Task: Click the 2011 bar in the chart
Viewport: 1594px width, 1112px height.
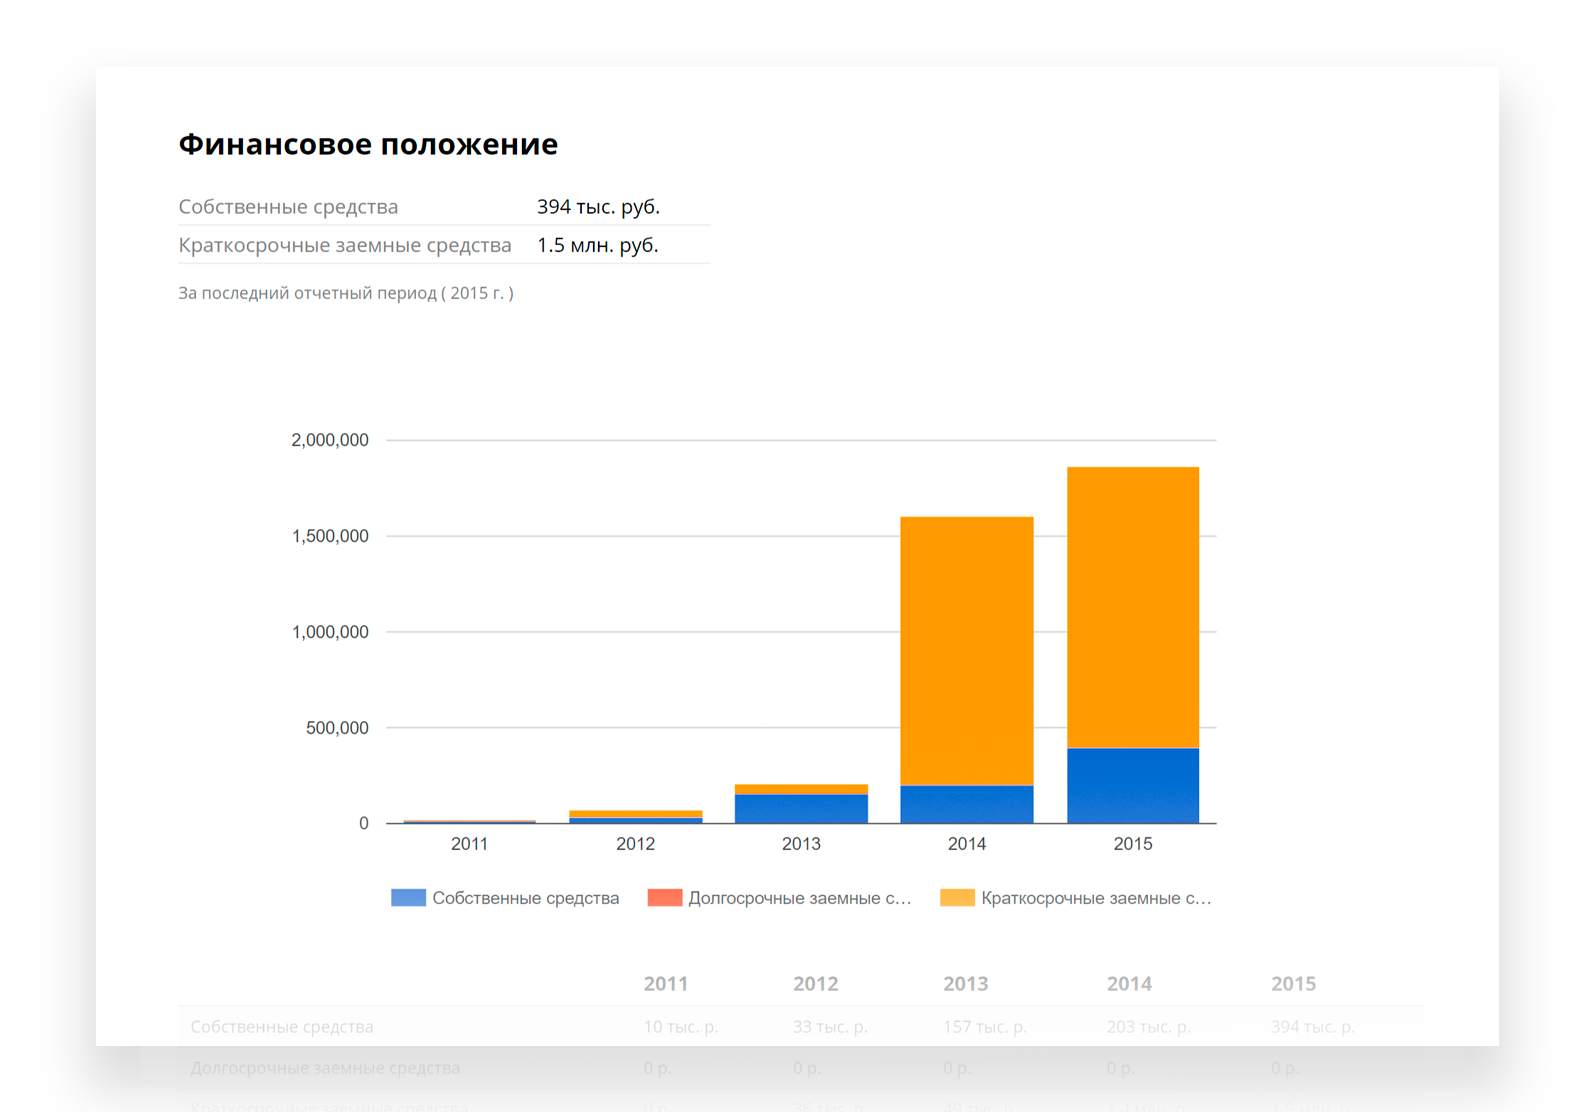Action: point(469,821)
